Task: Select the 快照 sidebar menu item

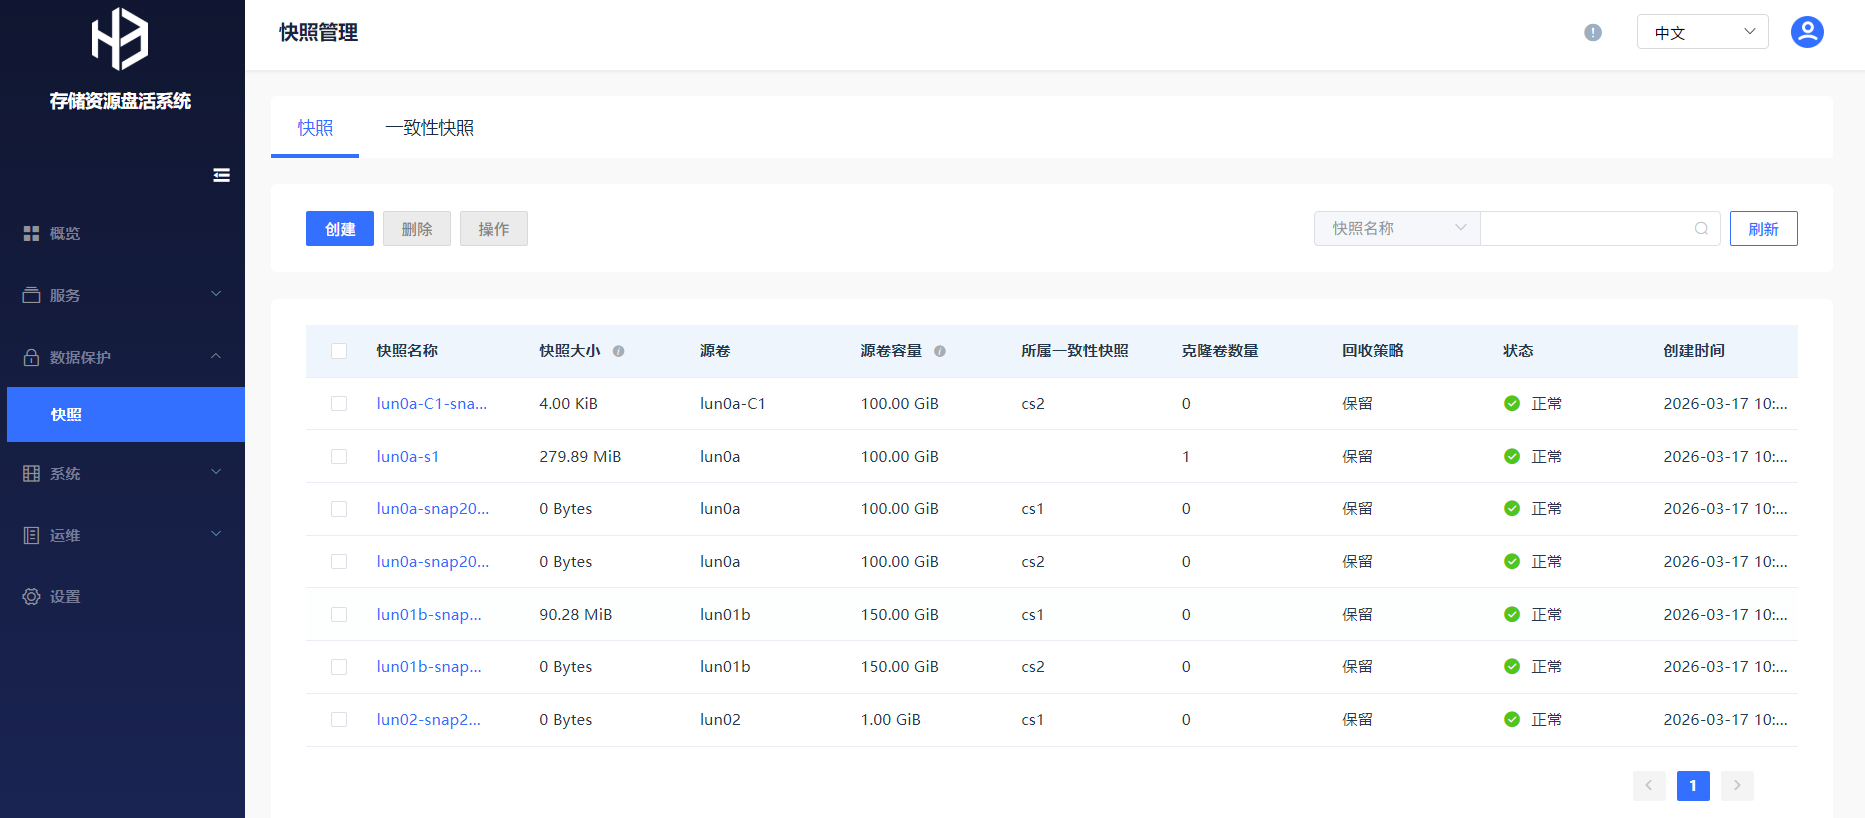Action: pos(126,414)
